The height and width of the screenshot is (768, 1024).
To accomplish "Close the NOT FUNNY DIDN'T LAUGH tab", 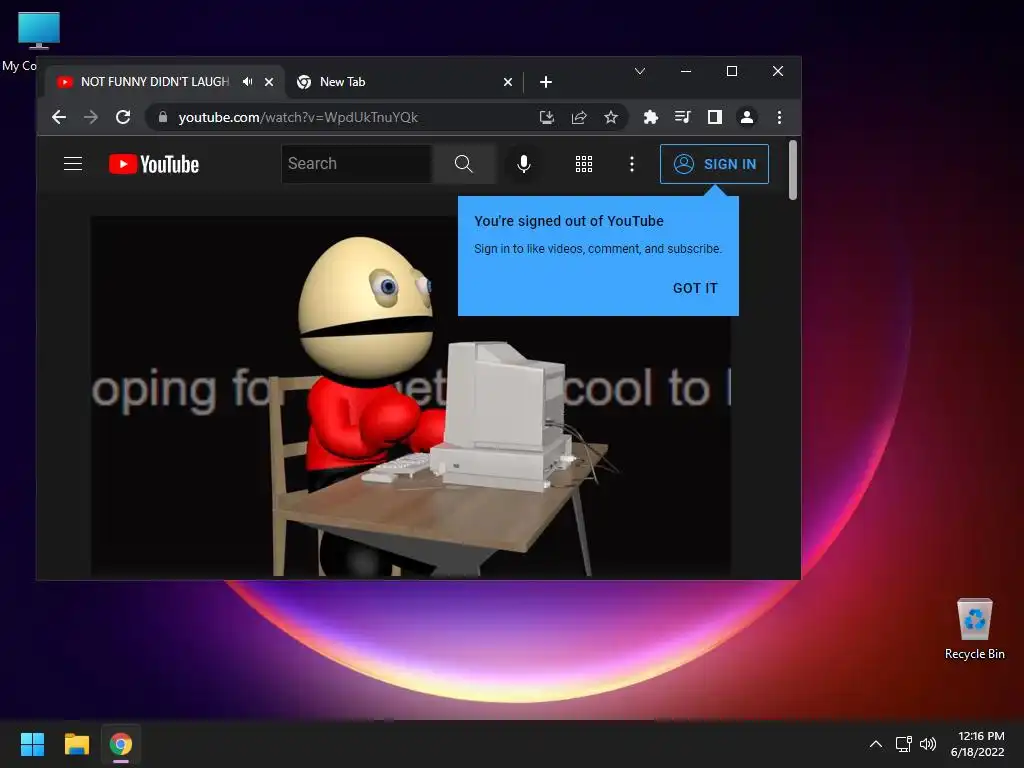I will pos(269,82).
